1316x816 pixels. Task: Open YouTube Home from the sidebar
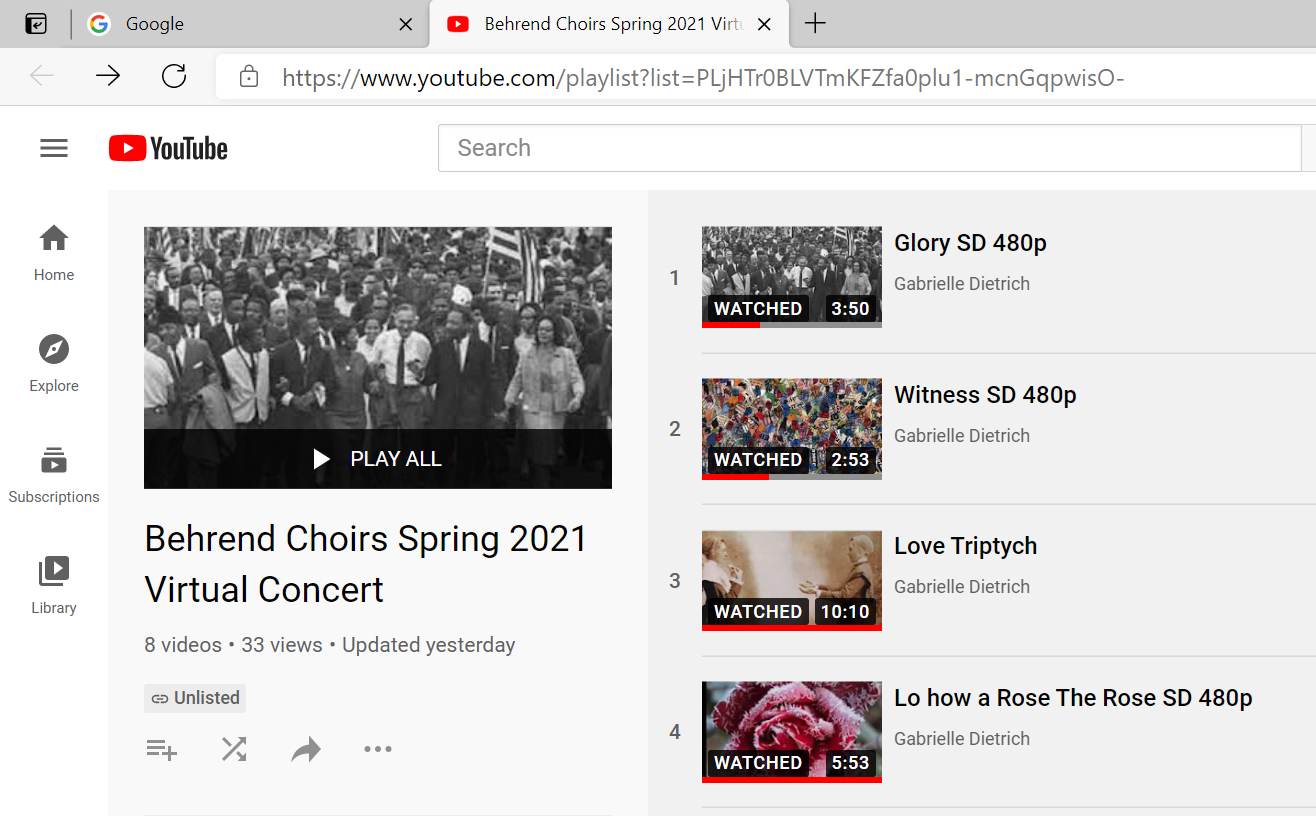[x=53, y=252]
